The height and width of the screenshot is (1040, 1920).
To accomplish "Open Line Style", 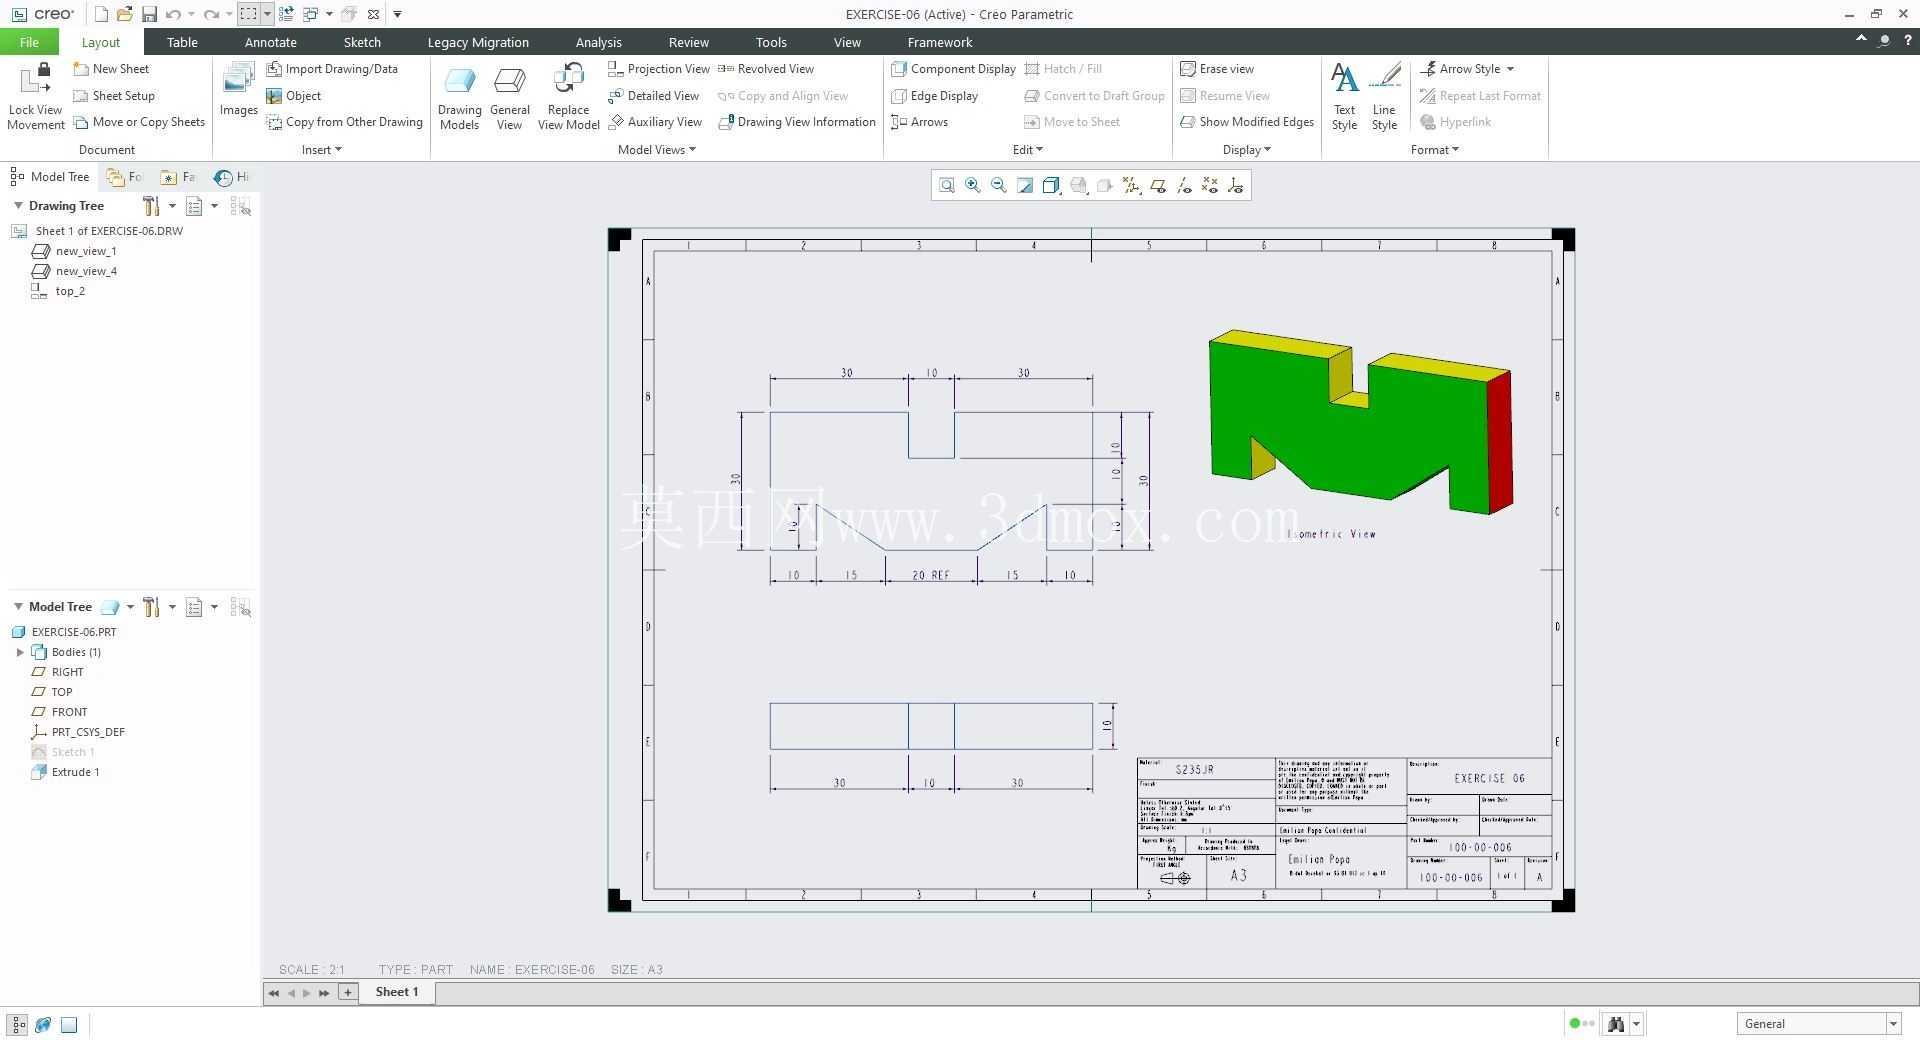I will (x=1384, y=97).
